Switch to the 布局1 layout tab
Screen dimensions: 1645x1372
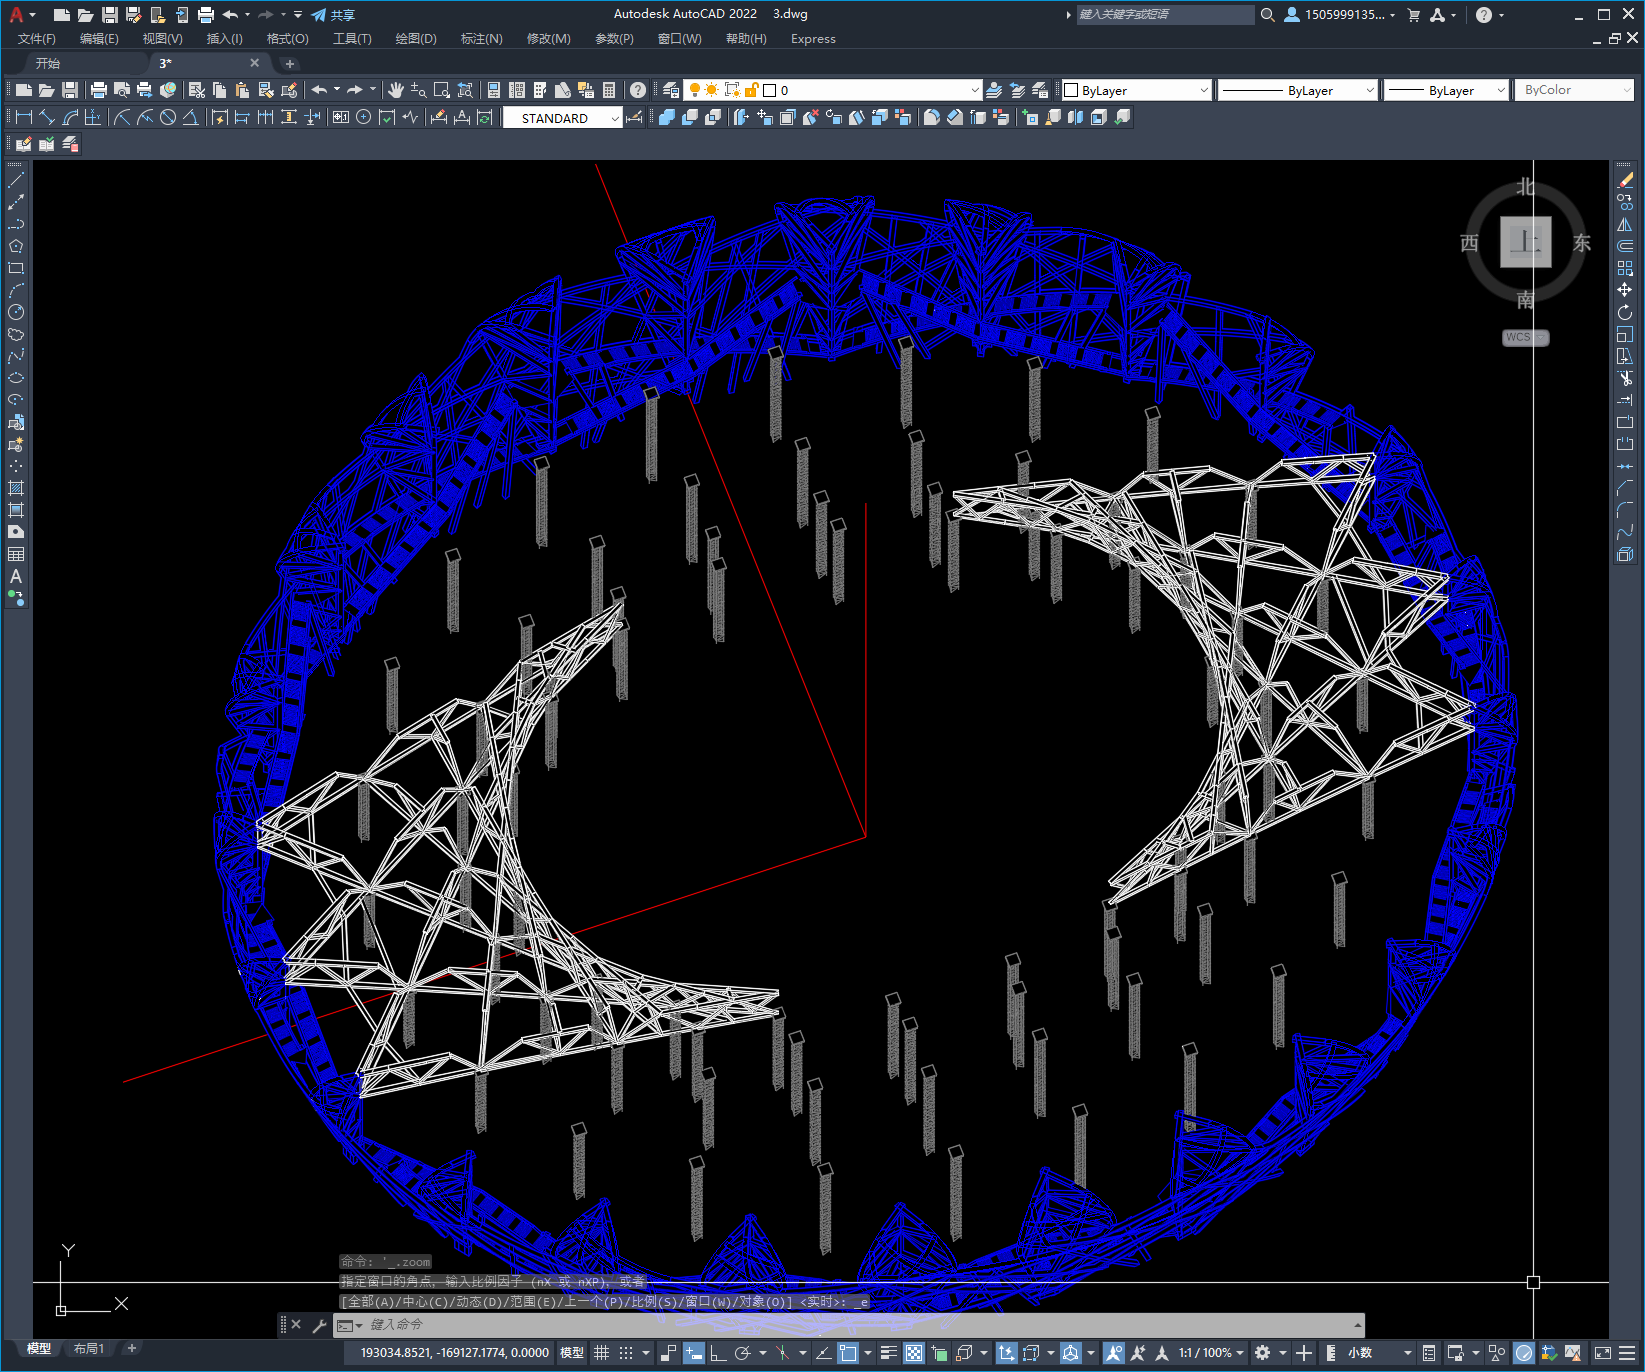click(89, 1349)
